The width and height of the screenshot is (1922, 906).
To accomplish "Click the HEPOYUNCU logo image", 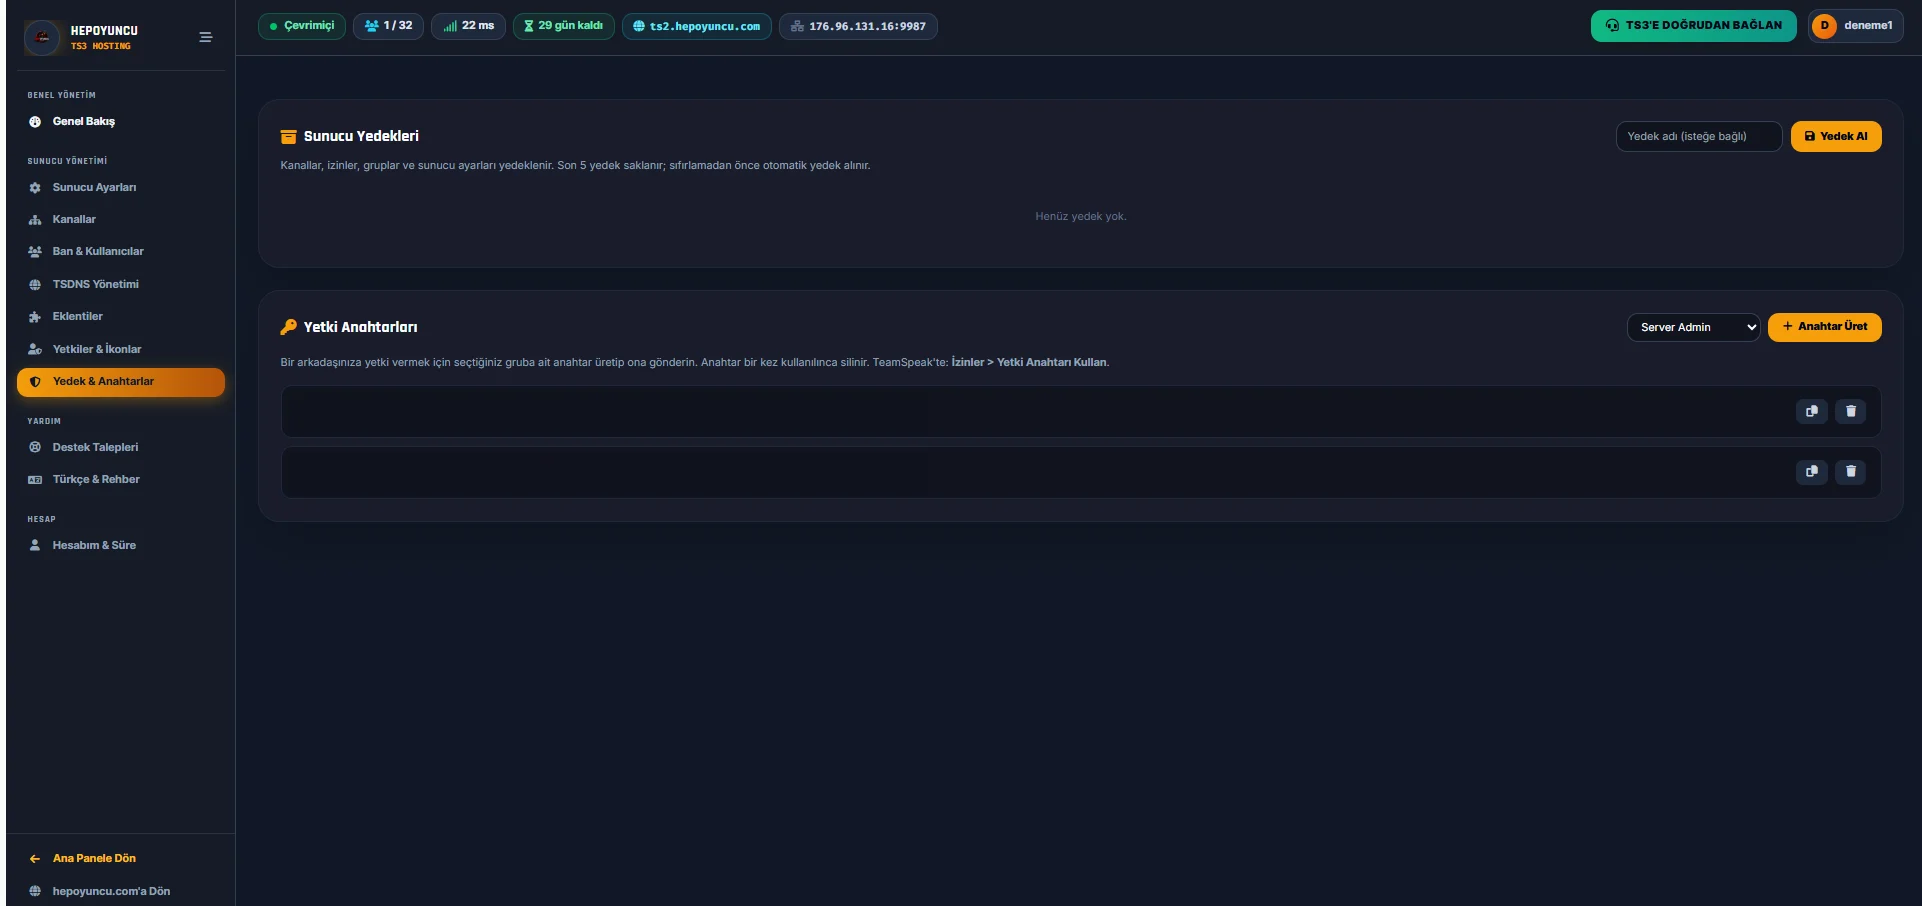I will (42, 38).
